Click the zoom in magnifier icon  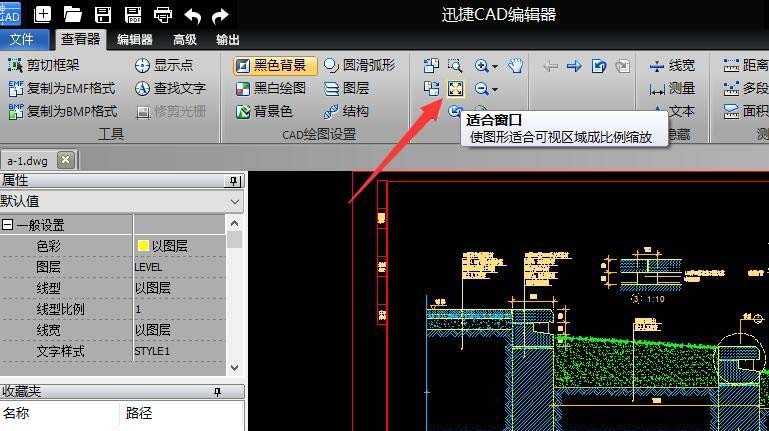(482, 65)
